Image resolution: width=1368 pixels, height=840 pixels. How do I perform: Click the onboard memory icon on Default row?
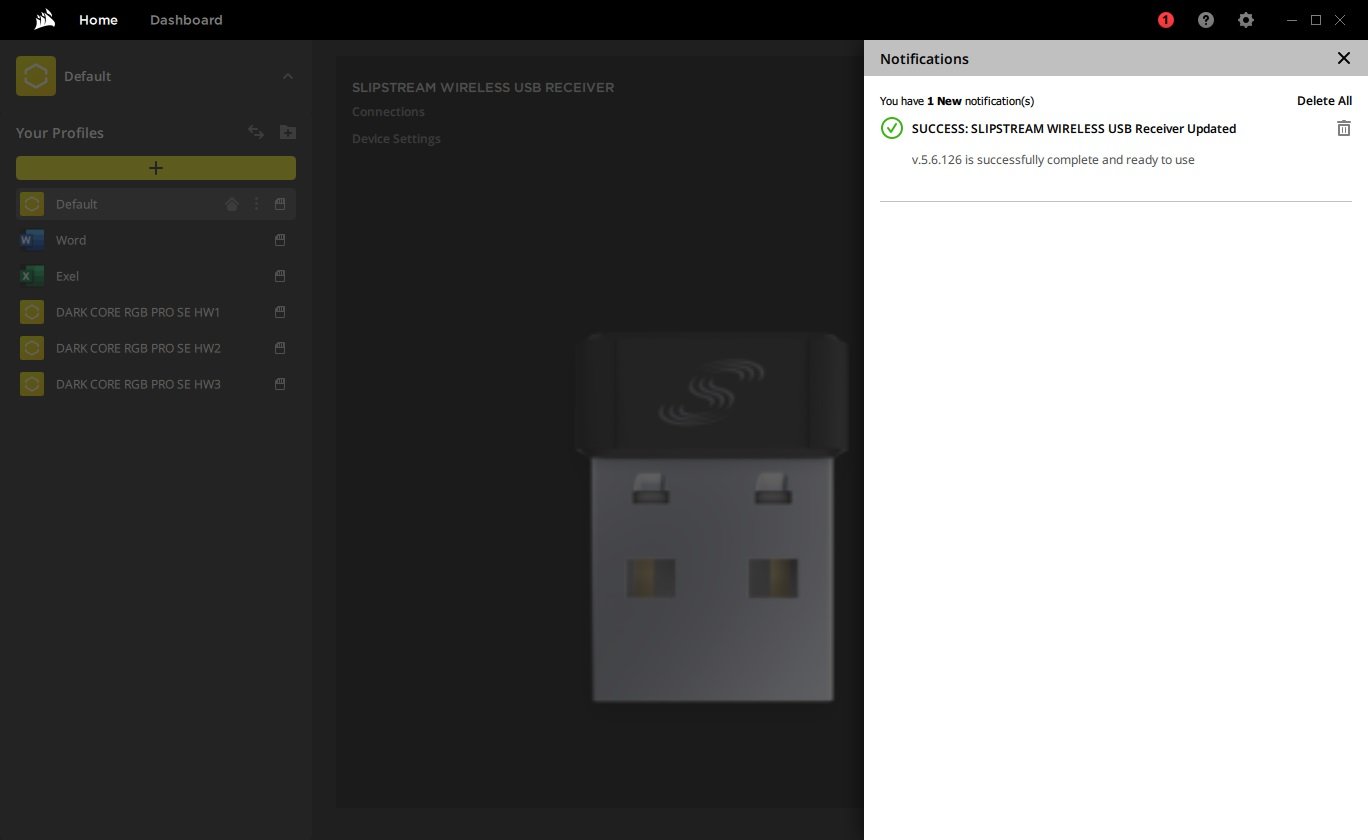coord(280,204)
